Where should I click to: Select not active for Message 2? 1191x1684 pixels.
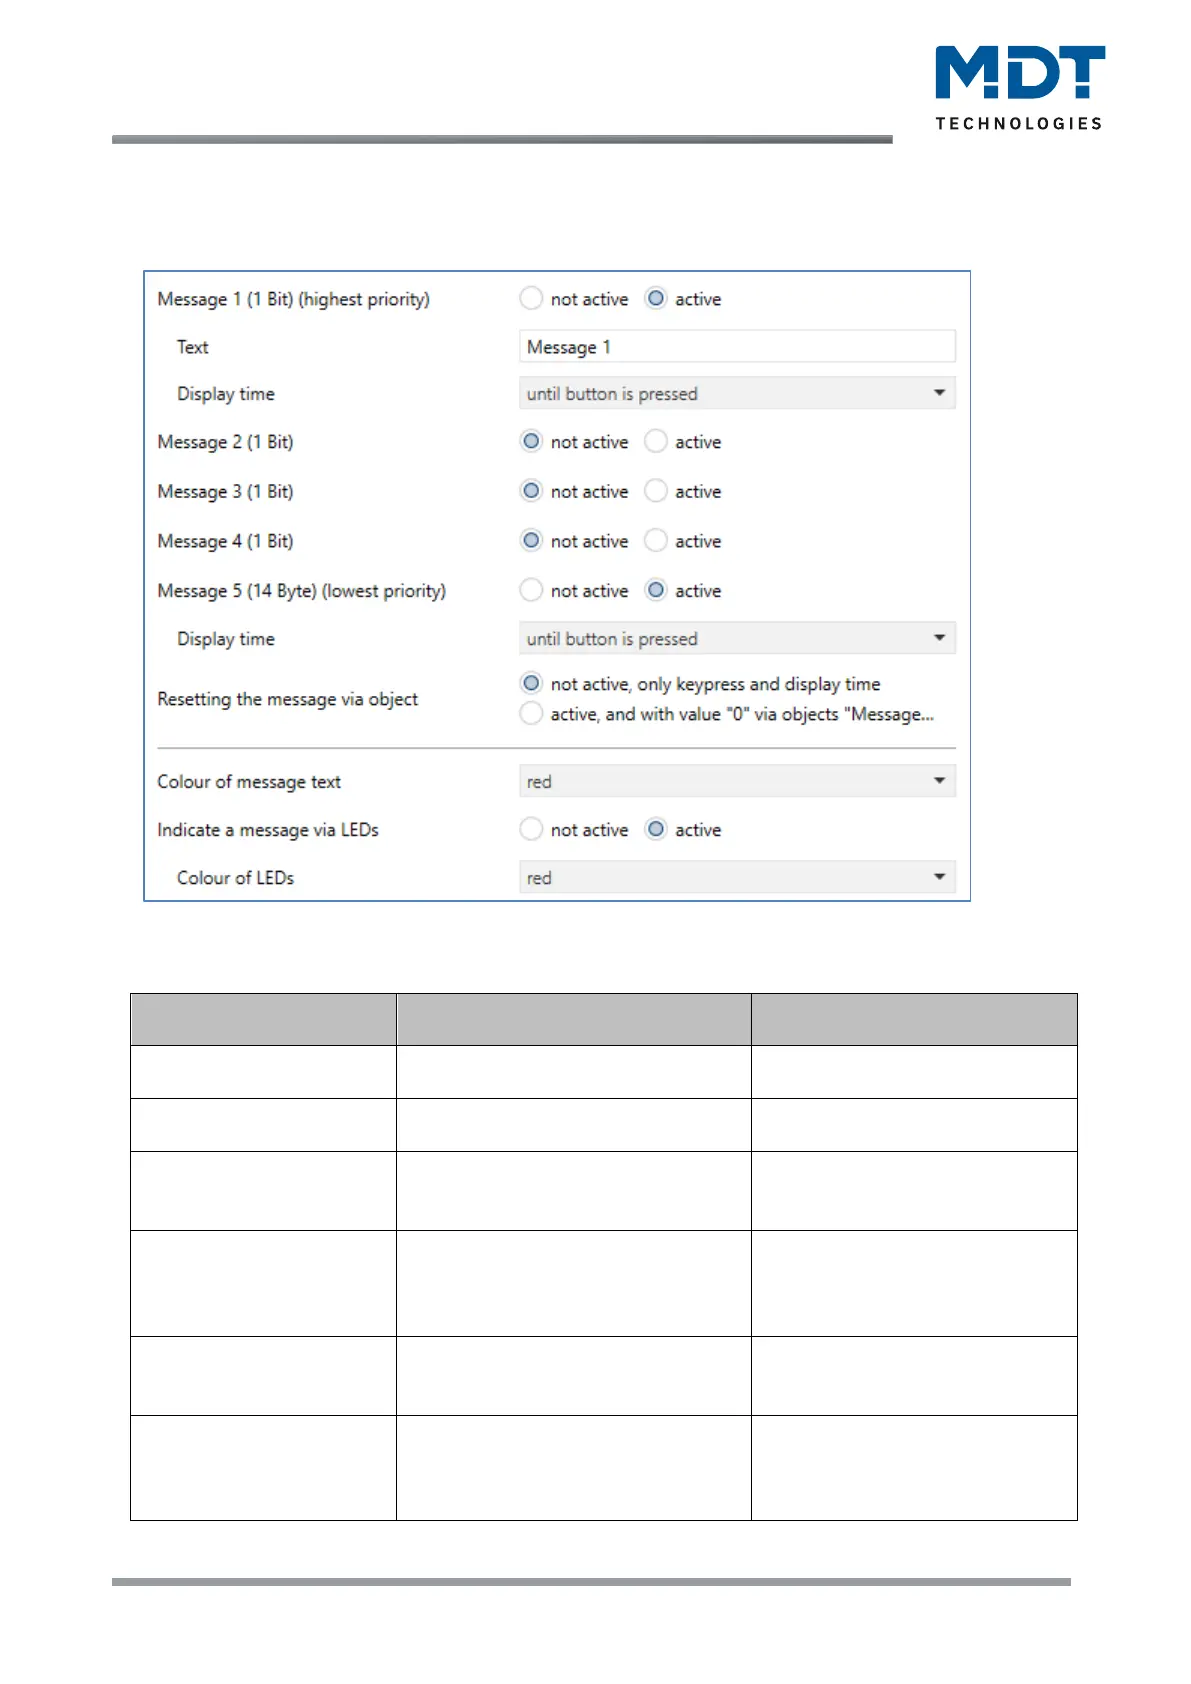tap(532, 441)
